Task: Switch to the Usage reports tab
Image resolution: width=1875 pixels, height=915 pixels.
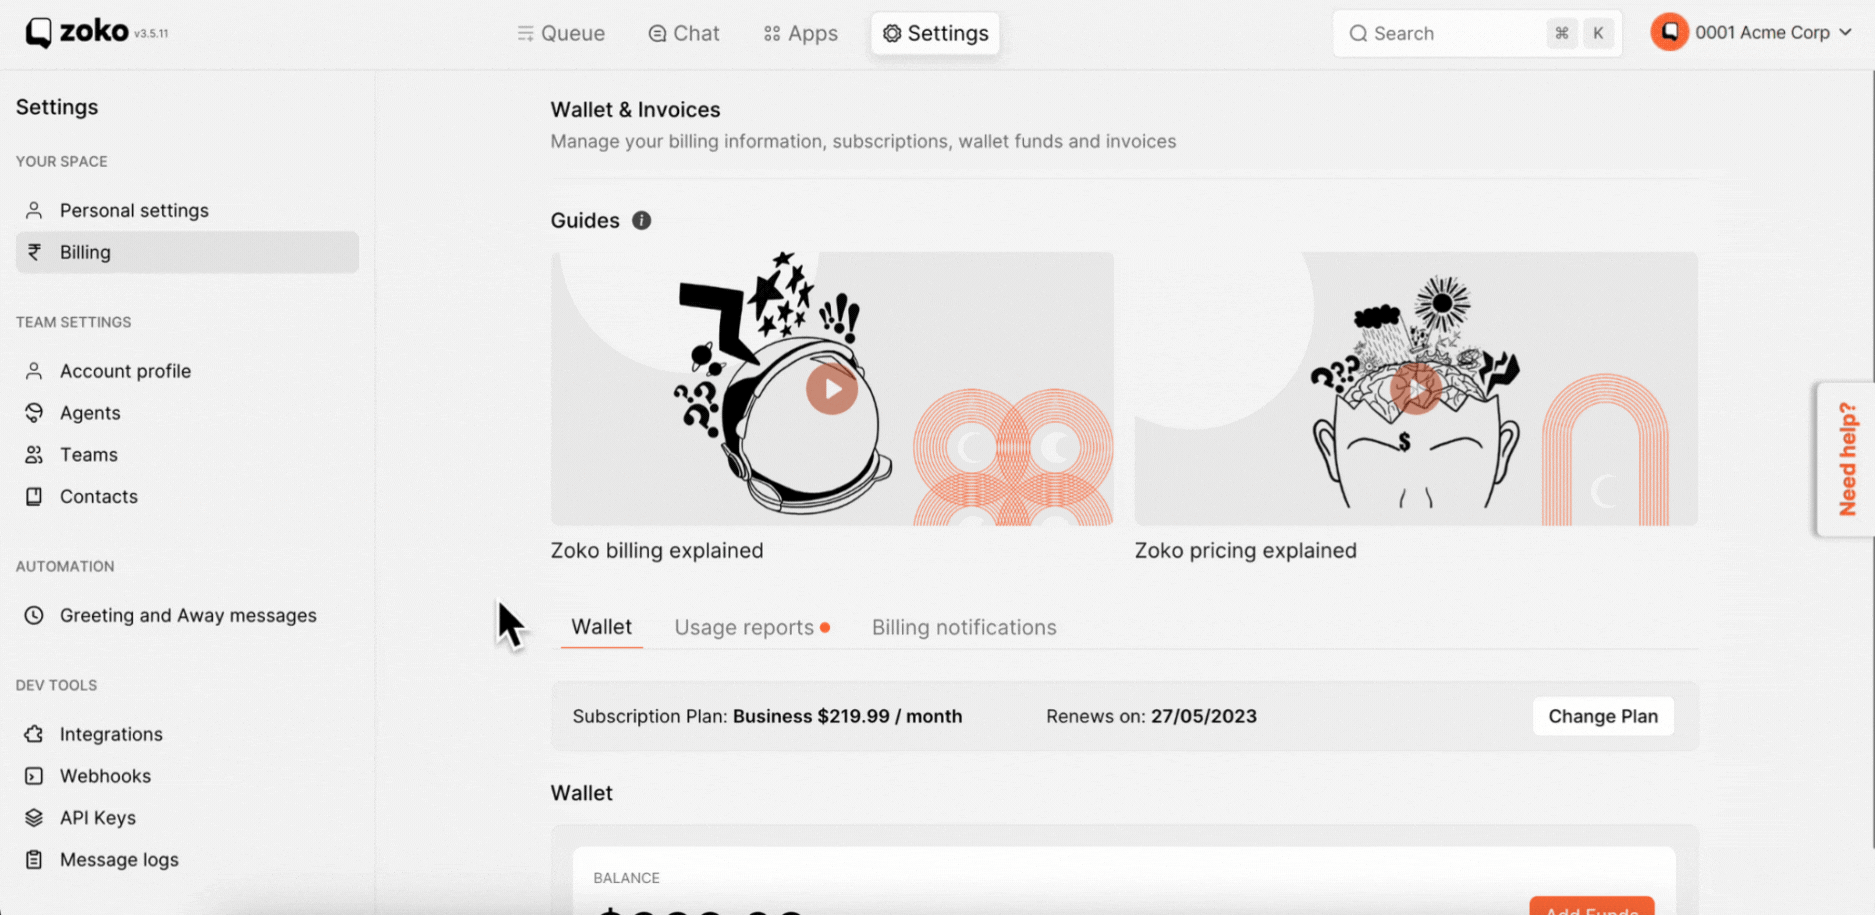Action: click(751, 627)
